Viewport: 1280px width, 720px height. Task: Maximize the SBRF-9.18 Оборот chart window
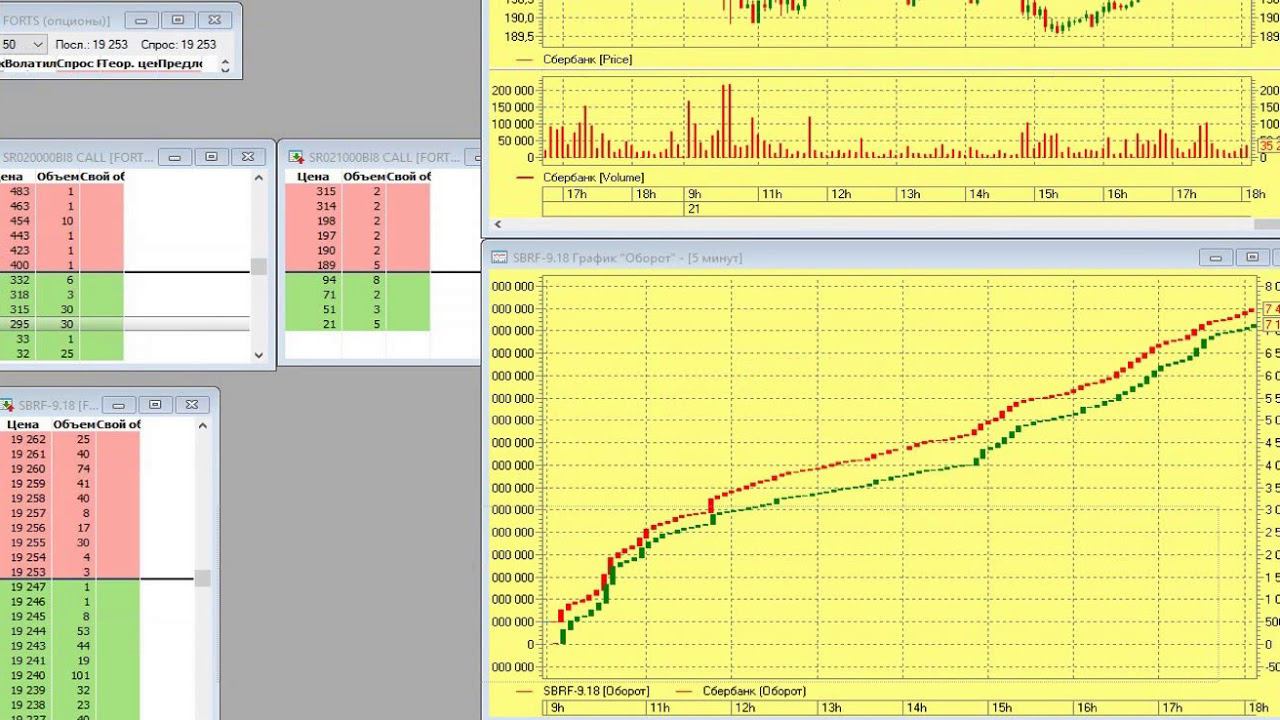(x=1252, y=258)
